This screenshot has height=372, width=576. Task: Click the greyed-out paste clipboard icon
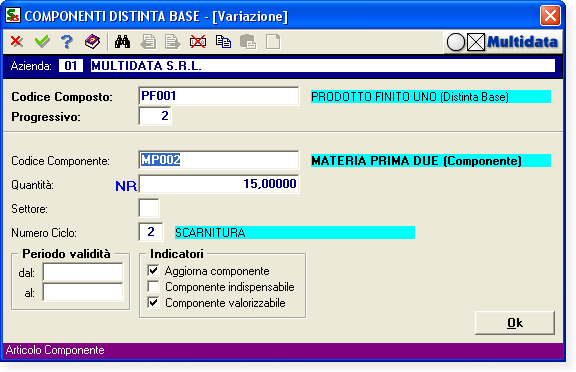click(x=248, y=41)
